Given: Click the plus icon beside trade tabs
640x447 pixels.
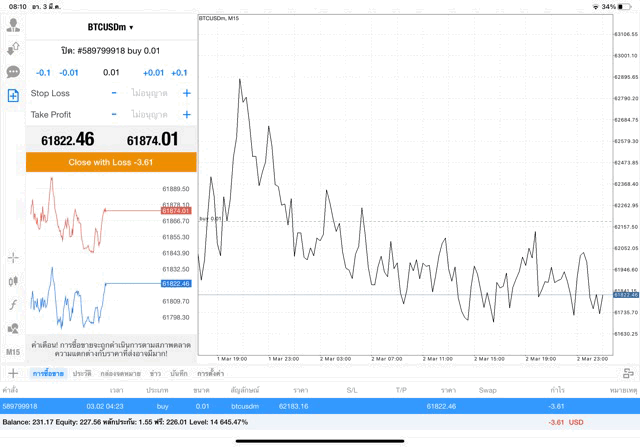Looking at the screenshot, I should tap(13, 373).
